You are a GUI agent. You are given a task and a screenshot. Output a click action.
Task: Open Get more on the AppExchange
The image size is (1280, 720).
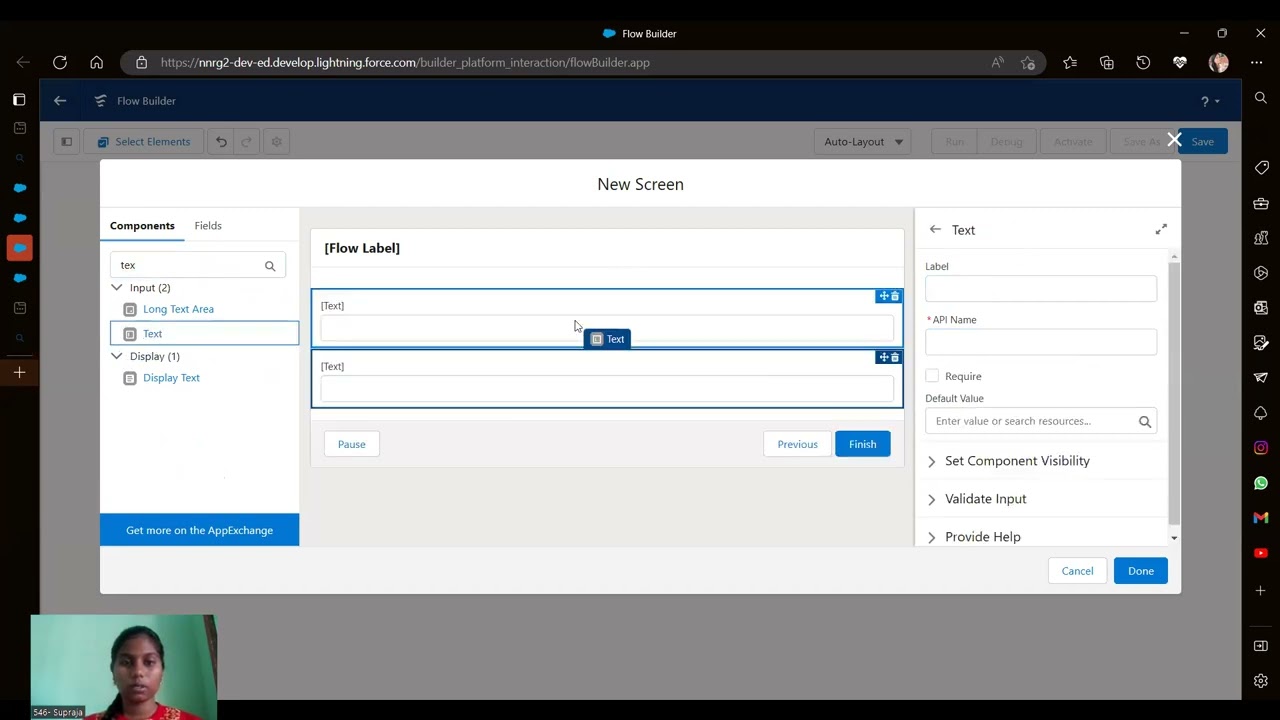pyautogui.click(x=199, y=530)
